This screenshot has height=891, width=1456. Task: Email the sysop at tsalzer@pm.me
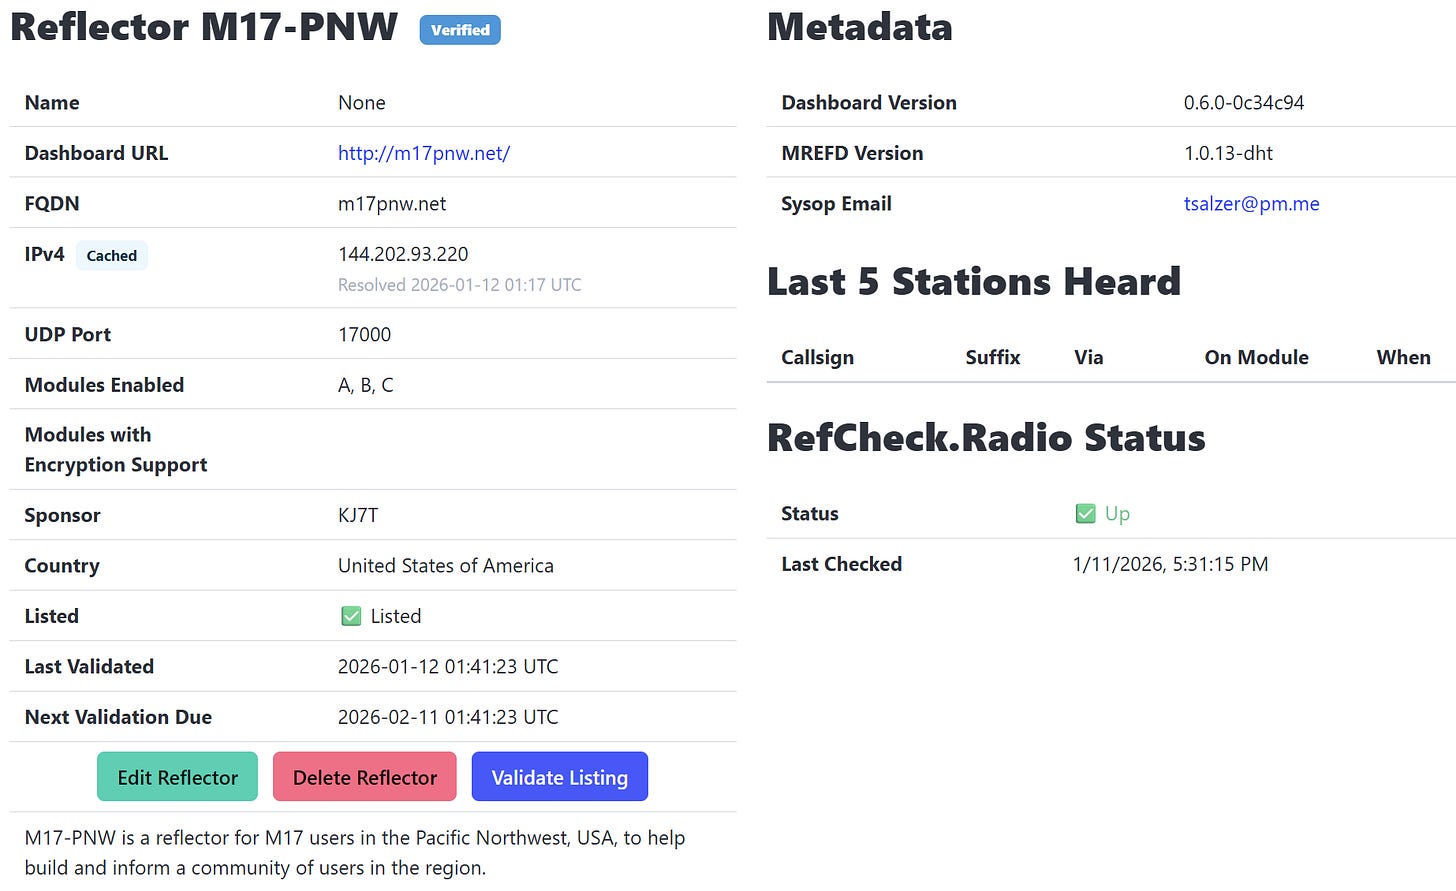[1251, 203]
